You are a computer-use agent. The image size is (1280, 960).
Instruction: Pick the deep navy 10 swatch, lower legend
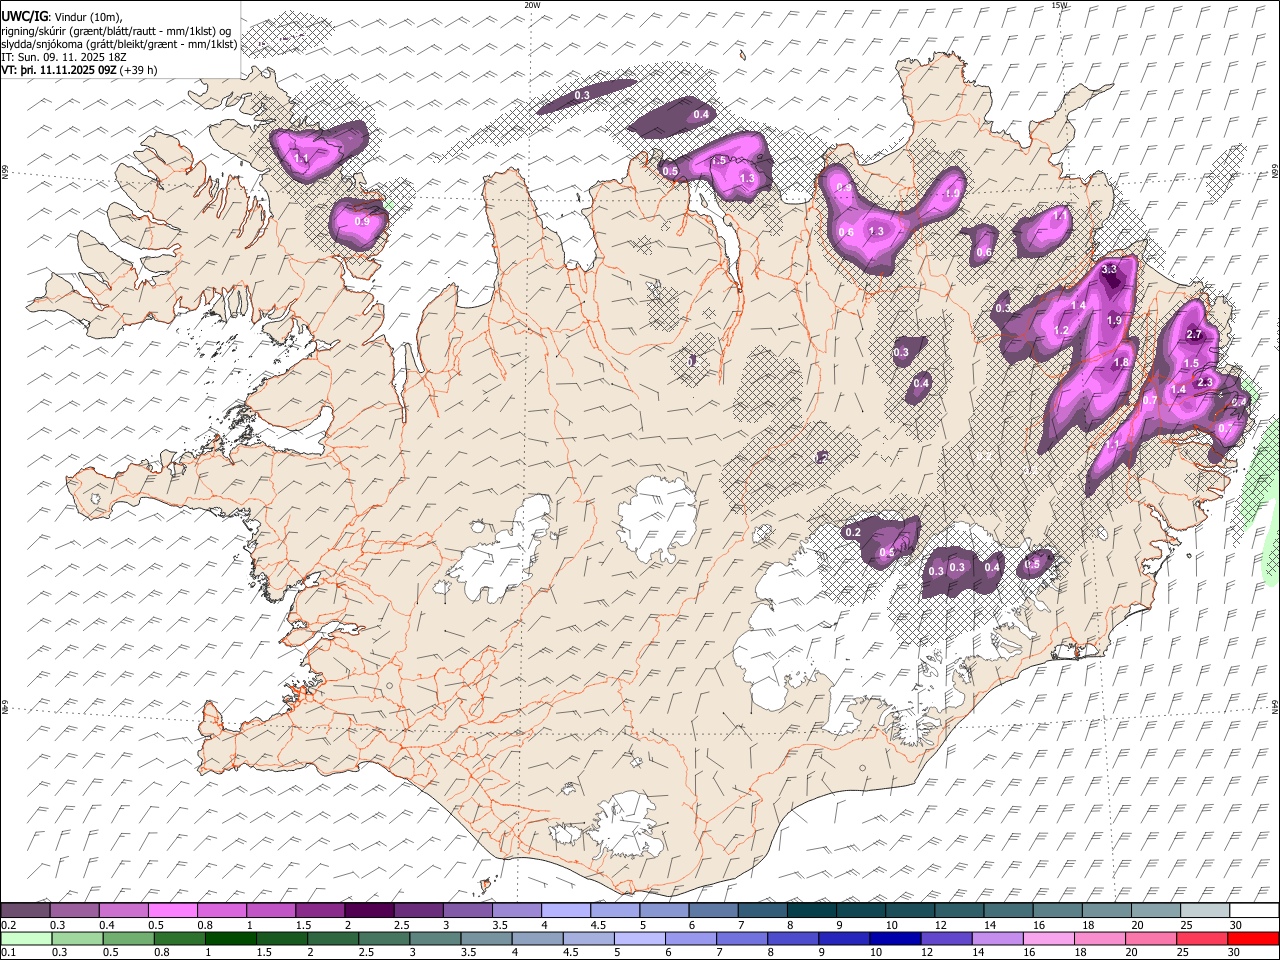coord(894,938)
